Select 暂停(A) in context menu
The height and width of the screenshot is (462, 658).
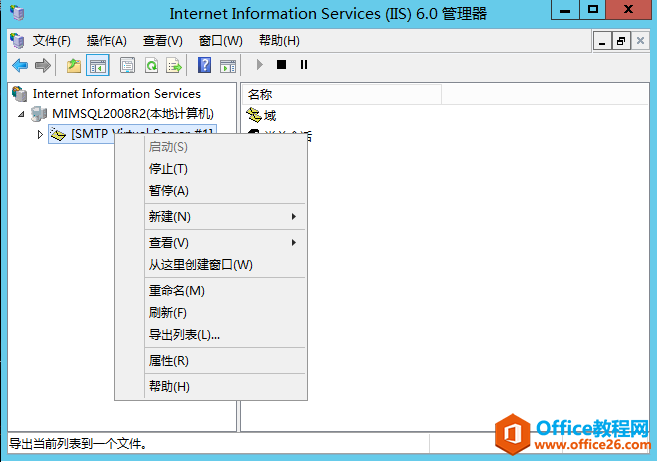[225, 191]
